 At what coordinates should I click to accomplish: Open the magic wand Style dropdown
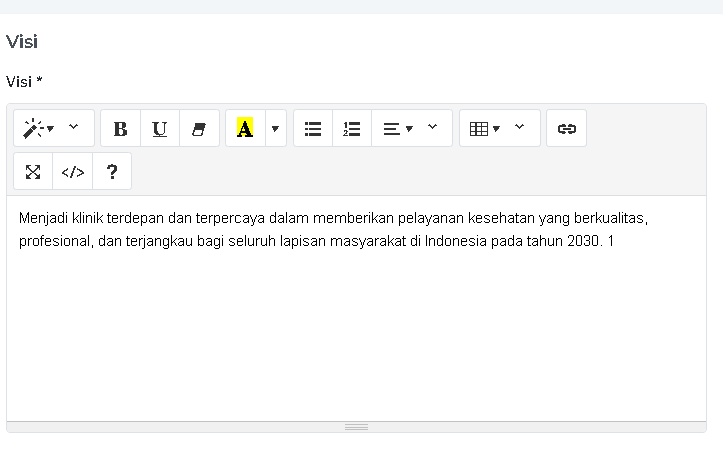click(53, 128)
